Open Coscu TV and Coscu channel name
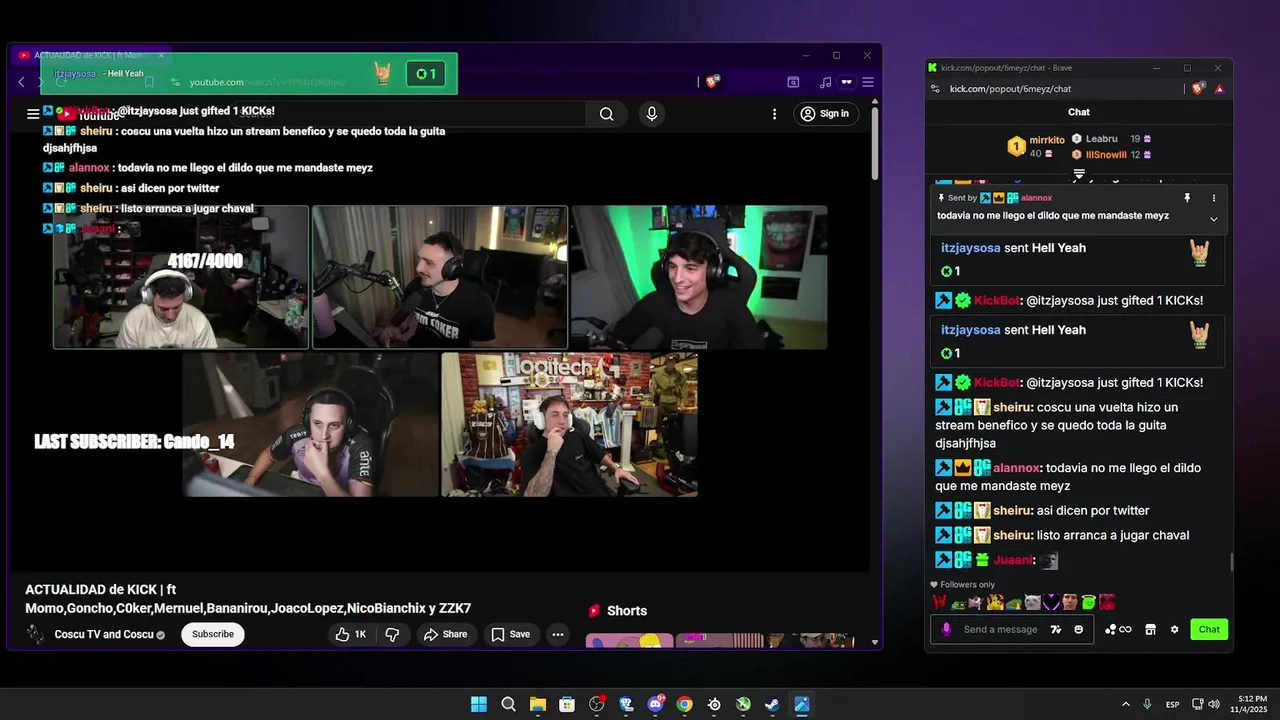The height and width of the screenshot is (720, 1280). click(x=104, y=634)
